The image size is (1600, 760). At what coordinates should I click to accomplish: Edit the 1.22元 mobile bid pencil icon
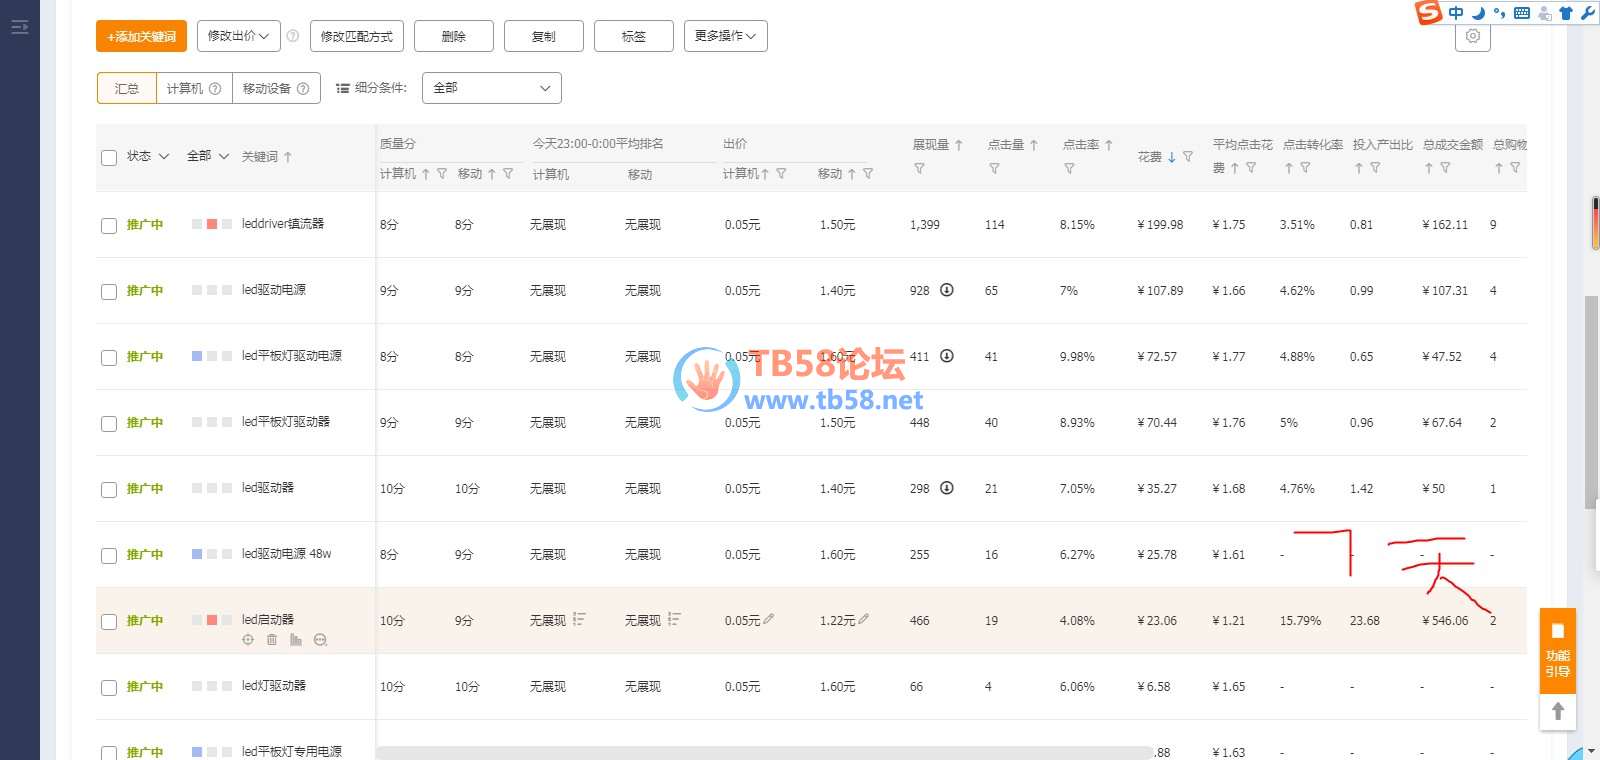pos(863,619)
